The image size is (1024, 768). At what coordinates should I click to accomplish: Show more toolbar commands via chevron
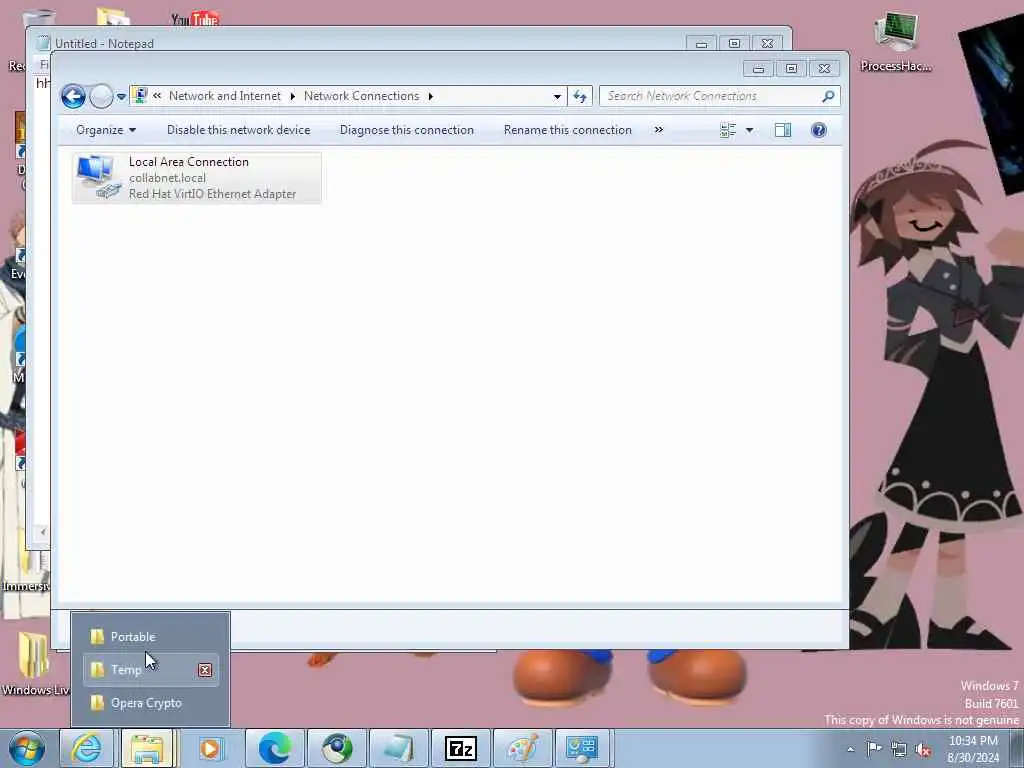[659, 130]
